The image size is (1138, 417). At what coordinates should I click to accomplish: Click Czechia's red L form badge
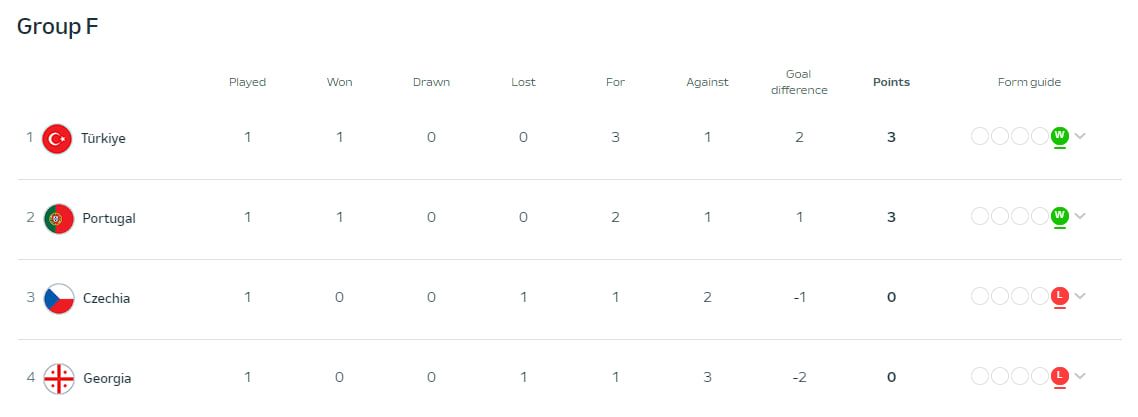pyautogui.click(x=1060, y=296)
